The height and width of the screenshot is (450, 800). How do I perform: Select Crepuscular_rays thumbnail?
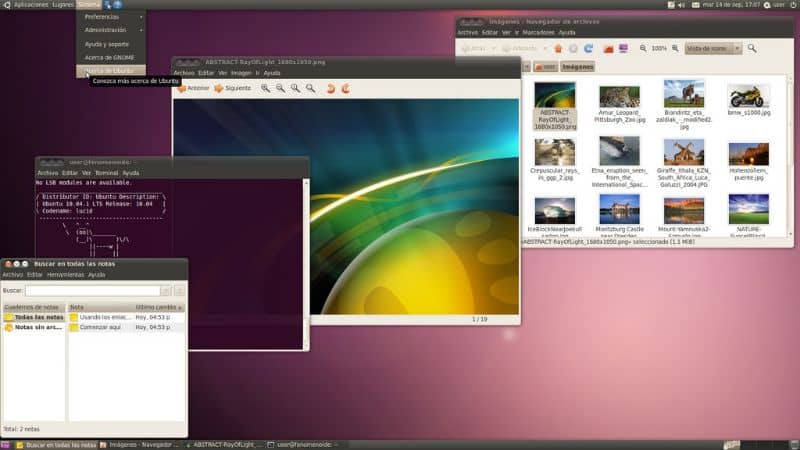pyautogui.click(x=555, y=152)
